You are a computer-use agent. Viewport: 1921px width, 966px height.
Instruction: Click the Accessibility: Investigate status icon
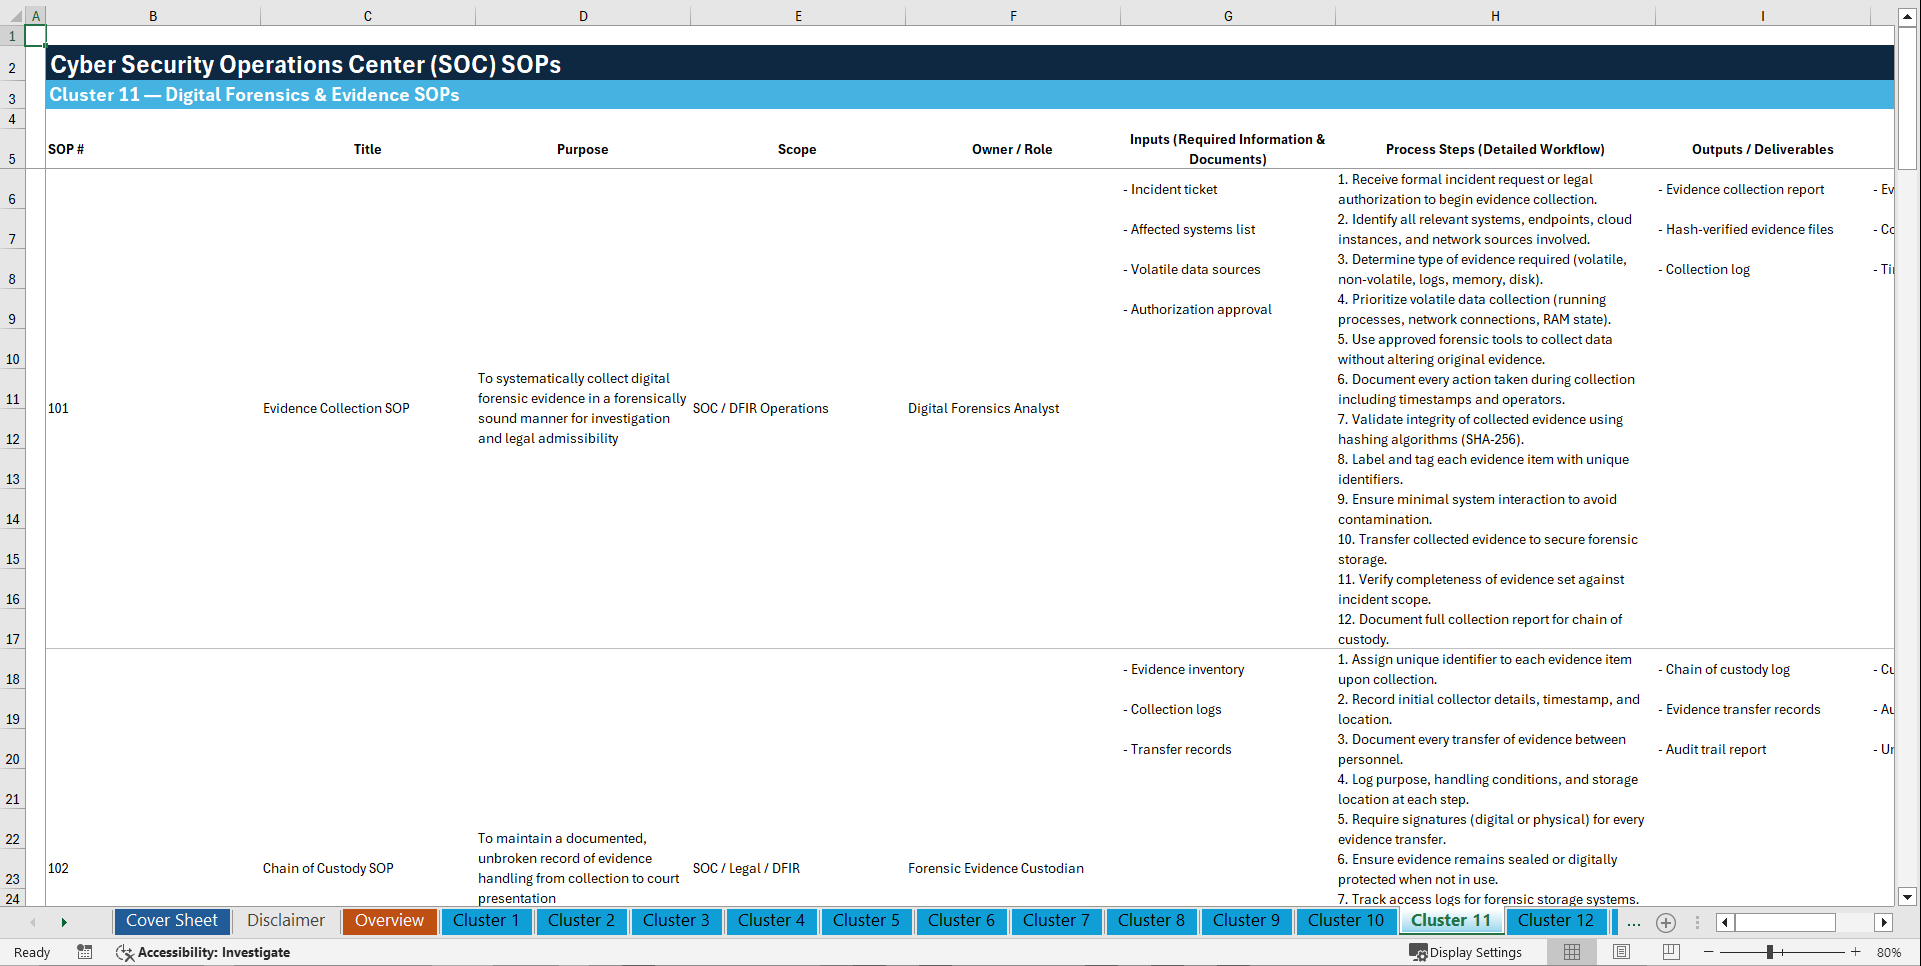pyautogui.click(x=203, y=952)
